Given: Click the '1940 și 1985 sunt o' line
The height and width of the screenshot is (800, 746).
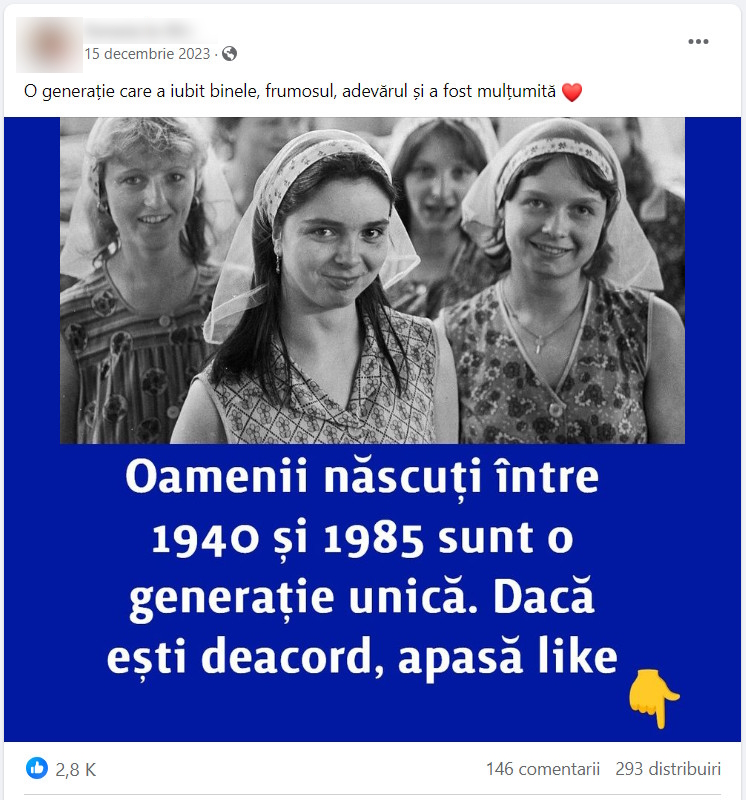Looking at the screenshot, I should pyautogui.click(x=362, y=539).
